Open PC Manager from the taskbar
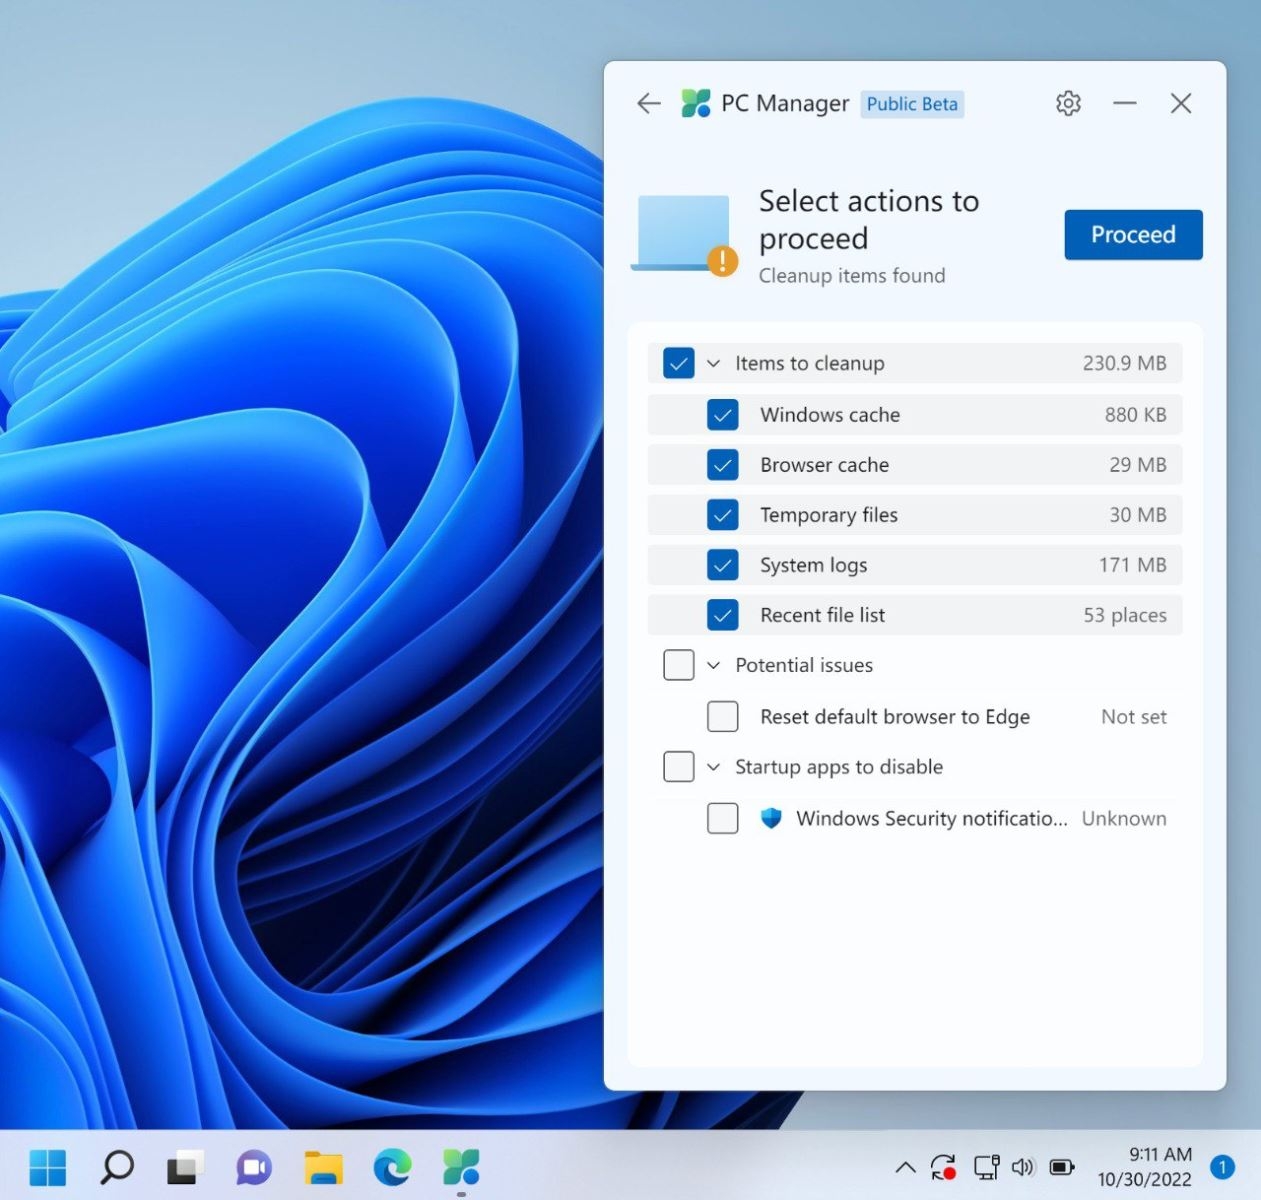The height and width of the screenshot is (1200, 1261). 460,1166
